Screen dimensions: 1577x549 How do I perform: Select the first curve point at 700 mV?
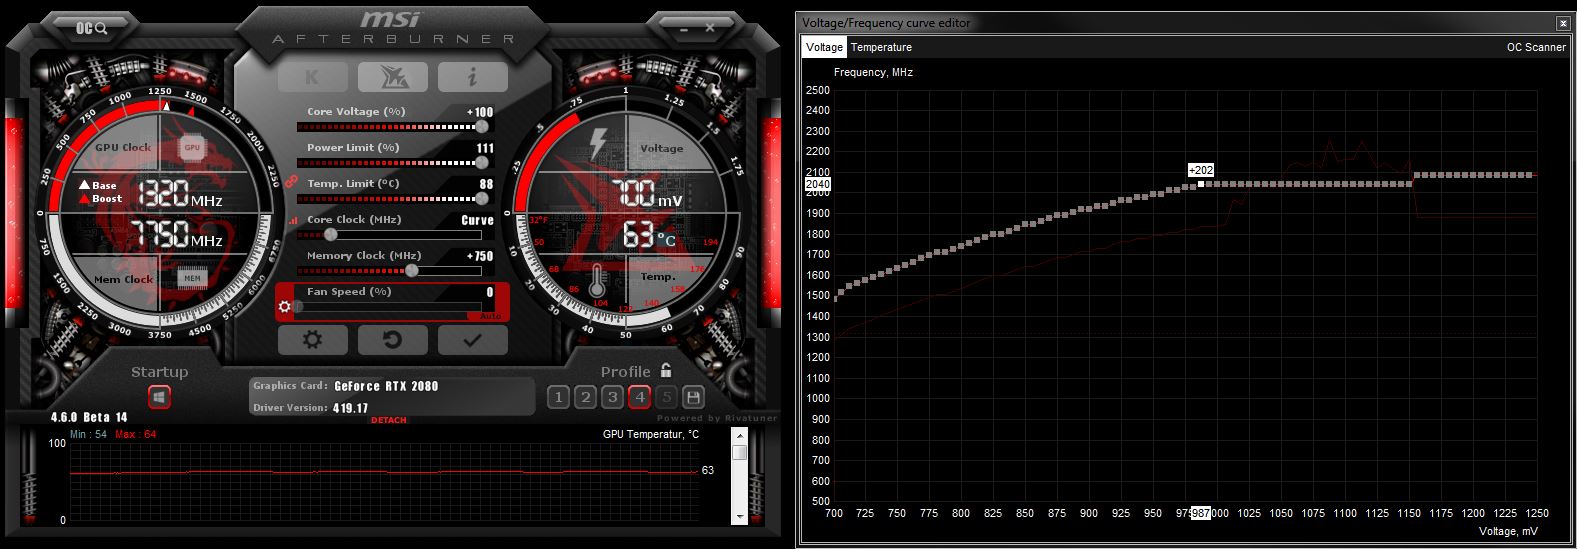pyautogui.click(x=836, y=297)
